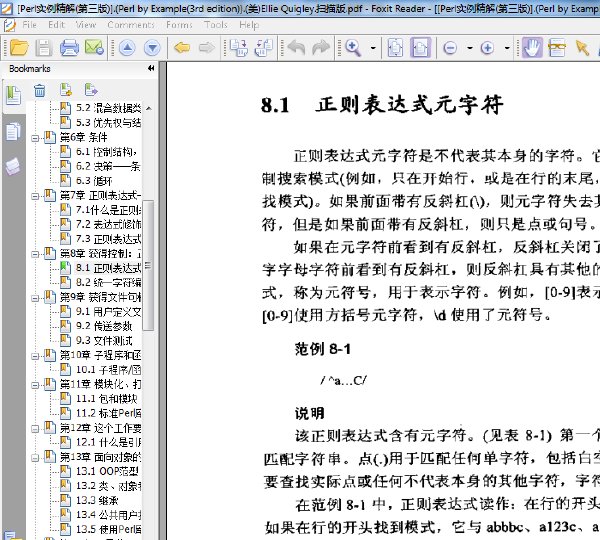
Task: Go to previous page with up arrow
Action: tap(127, 48)
